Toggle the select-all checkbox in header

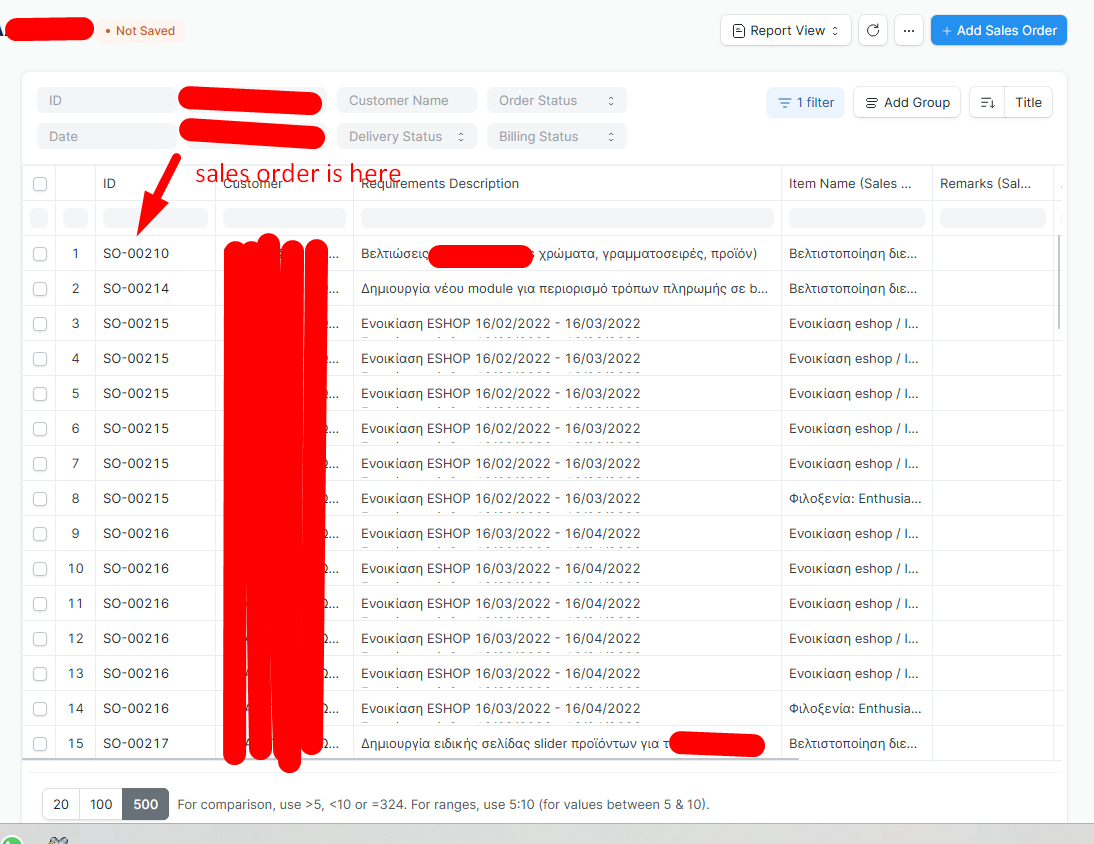click(40, 183)
